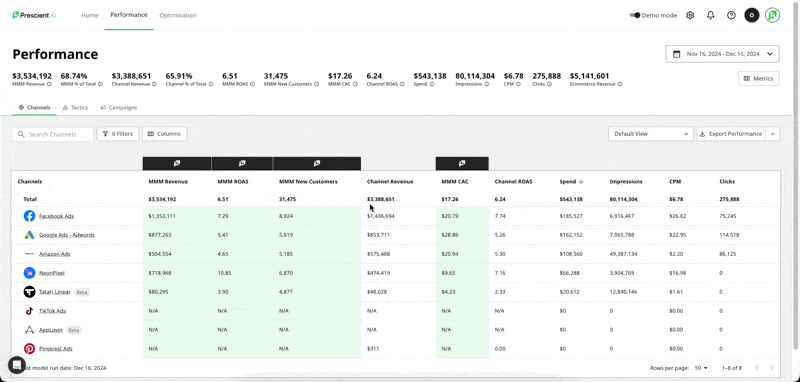
Task: Focus the Search Channels field
Action: [x=53, y=134]
